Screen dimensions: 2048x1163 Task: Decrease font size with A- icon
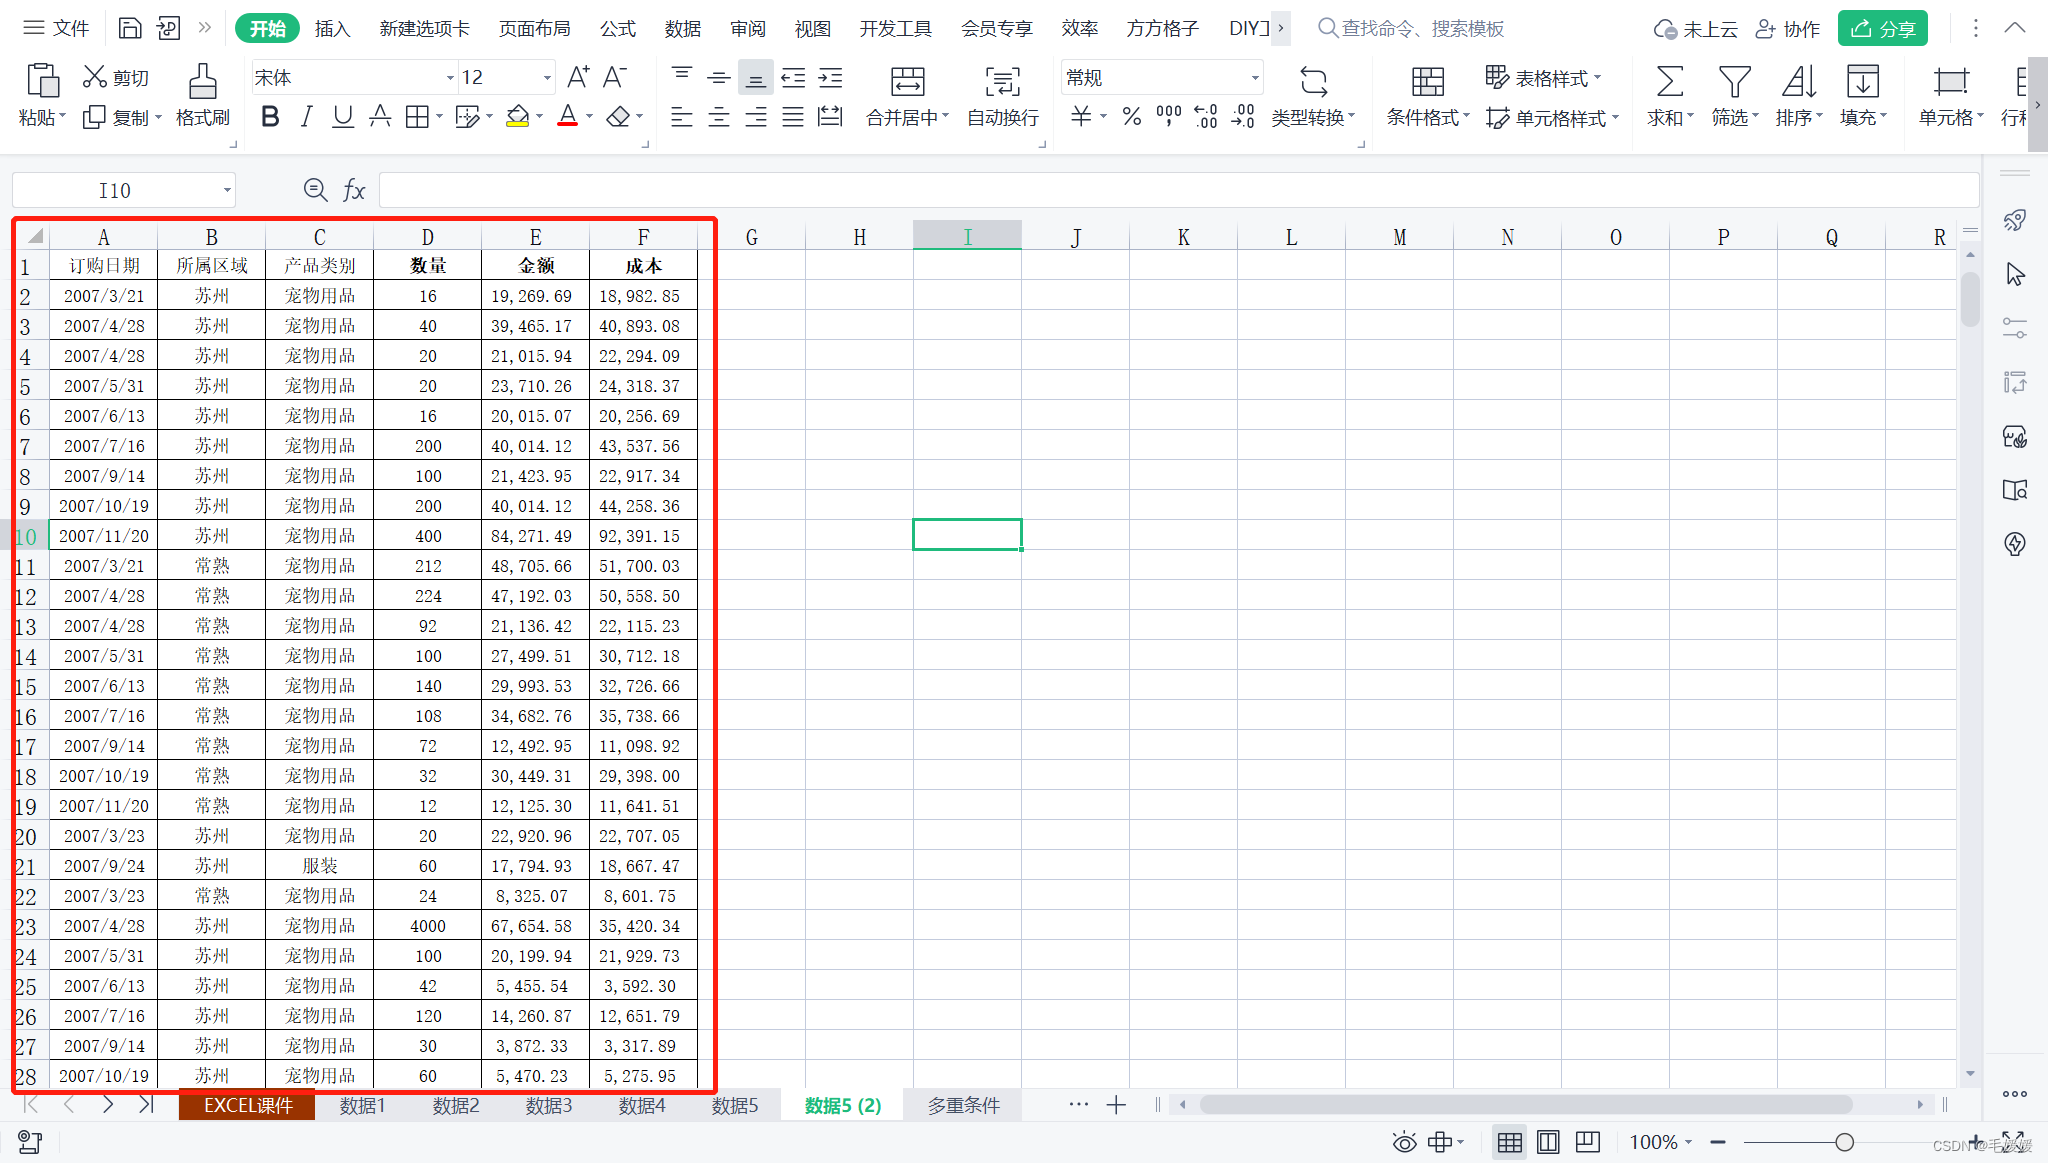pyautogui.click(x=615, y=77)
